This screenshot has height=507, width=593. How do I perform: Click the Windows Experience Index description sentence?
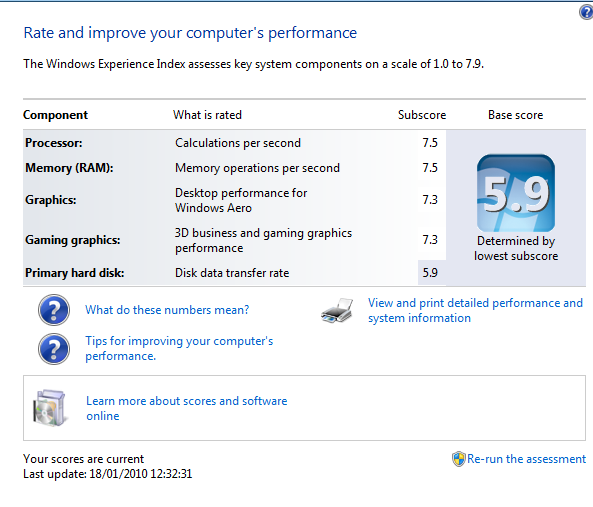253,64
